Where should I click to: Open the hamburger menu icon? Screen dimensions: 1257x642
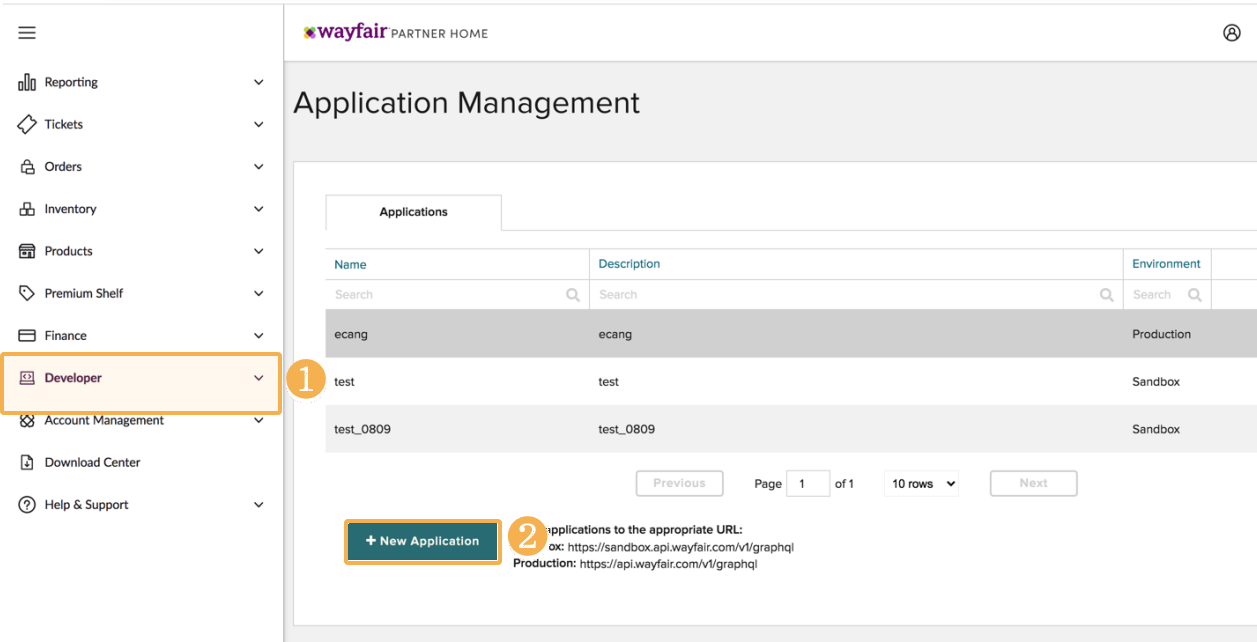(27, 33)
